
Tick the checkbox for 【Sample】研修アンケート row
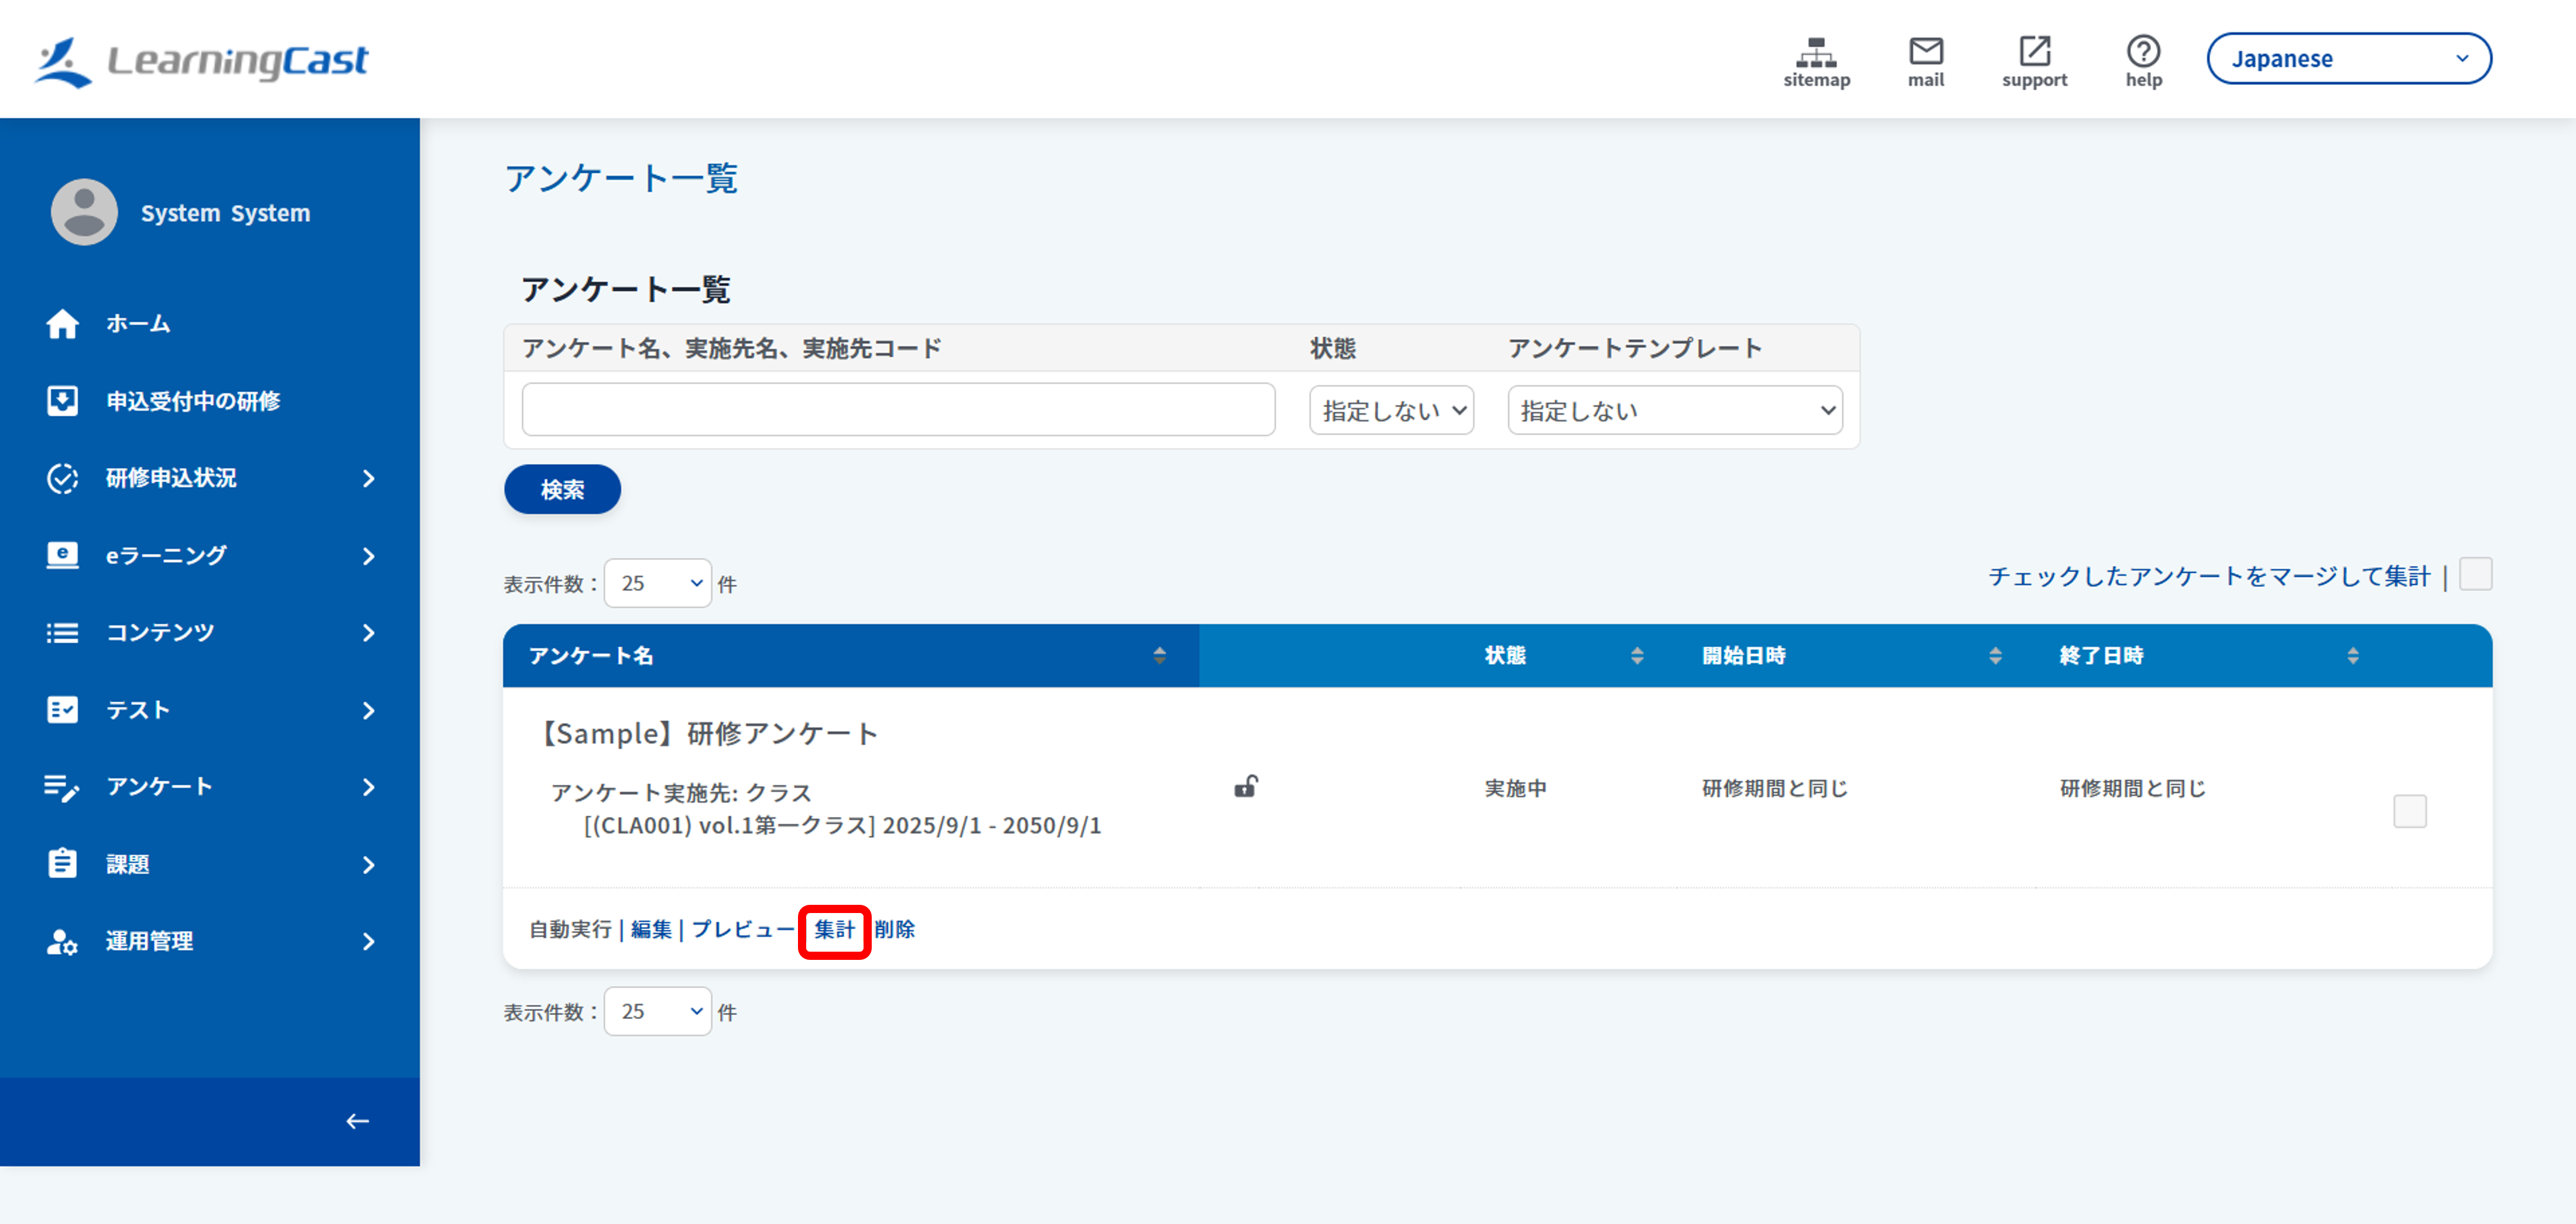2409,811
